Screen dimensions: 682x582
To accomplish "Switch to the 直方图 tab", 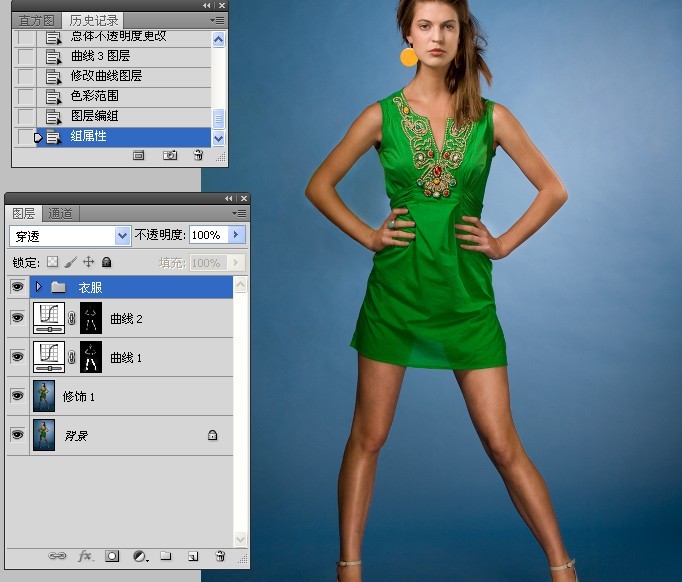I will pyautogui.click(x=37, y=20).
